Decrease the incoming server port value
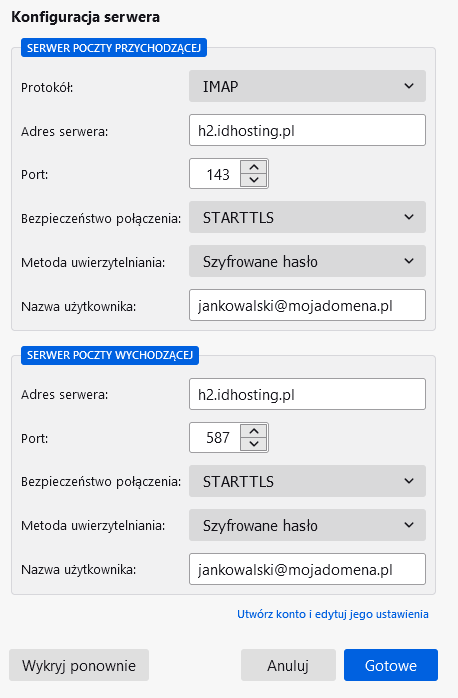 (254, 180)
